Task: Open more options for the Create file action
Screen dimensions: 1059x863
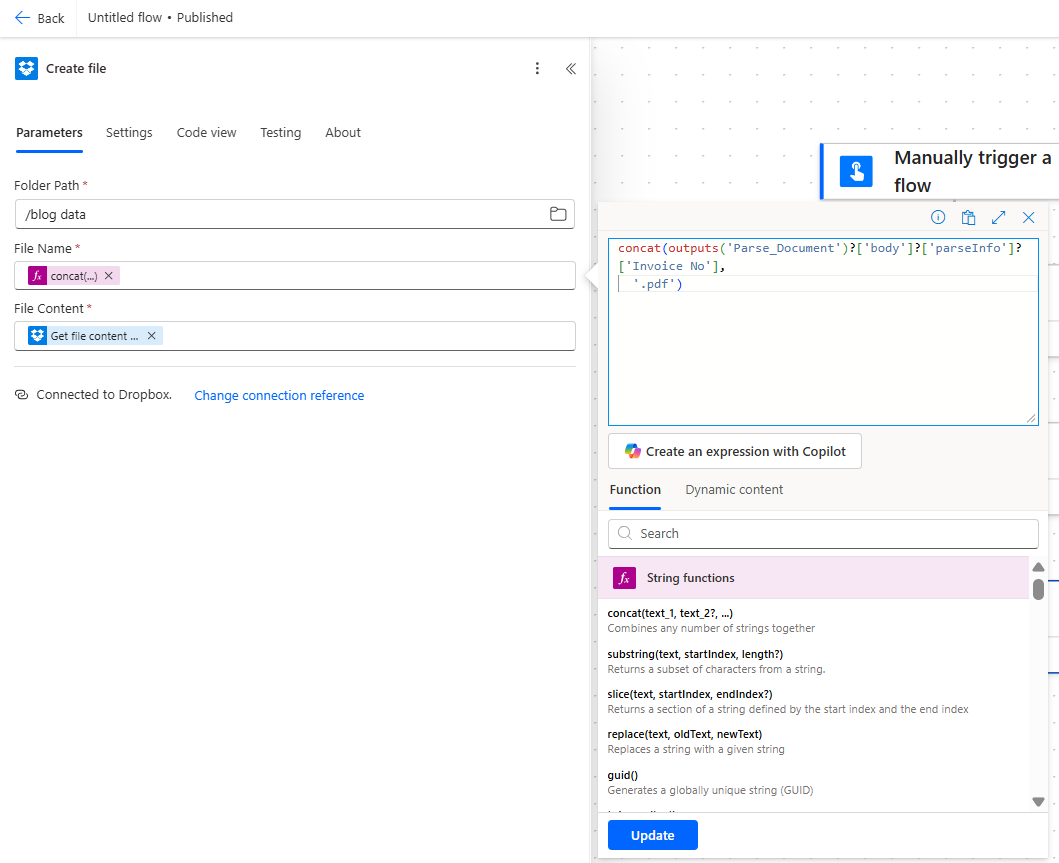Action: pyautogui.click(x=537, y=68)
